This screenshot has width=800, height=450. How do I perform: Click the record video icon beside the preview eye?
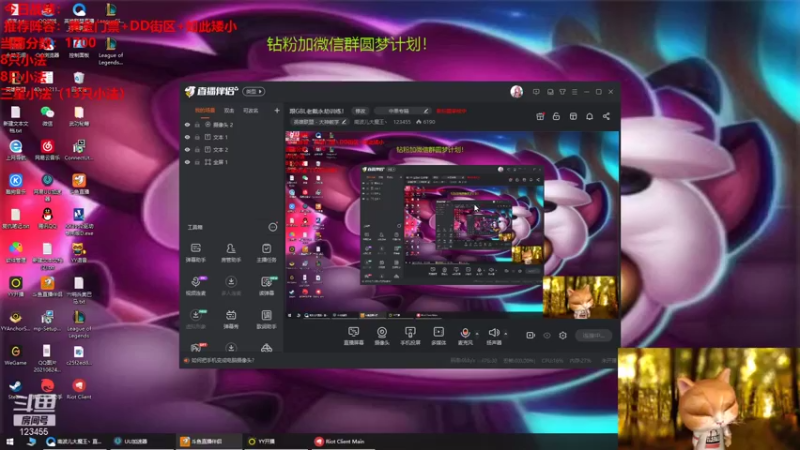coord(531,335)
